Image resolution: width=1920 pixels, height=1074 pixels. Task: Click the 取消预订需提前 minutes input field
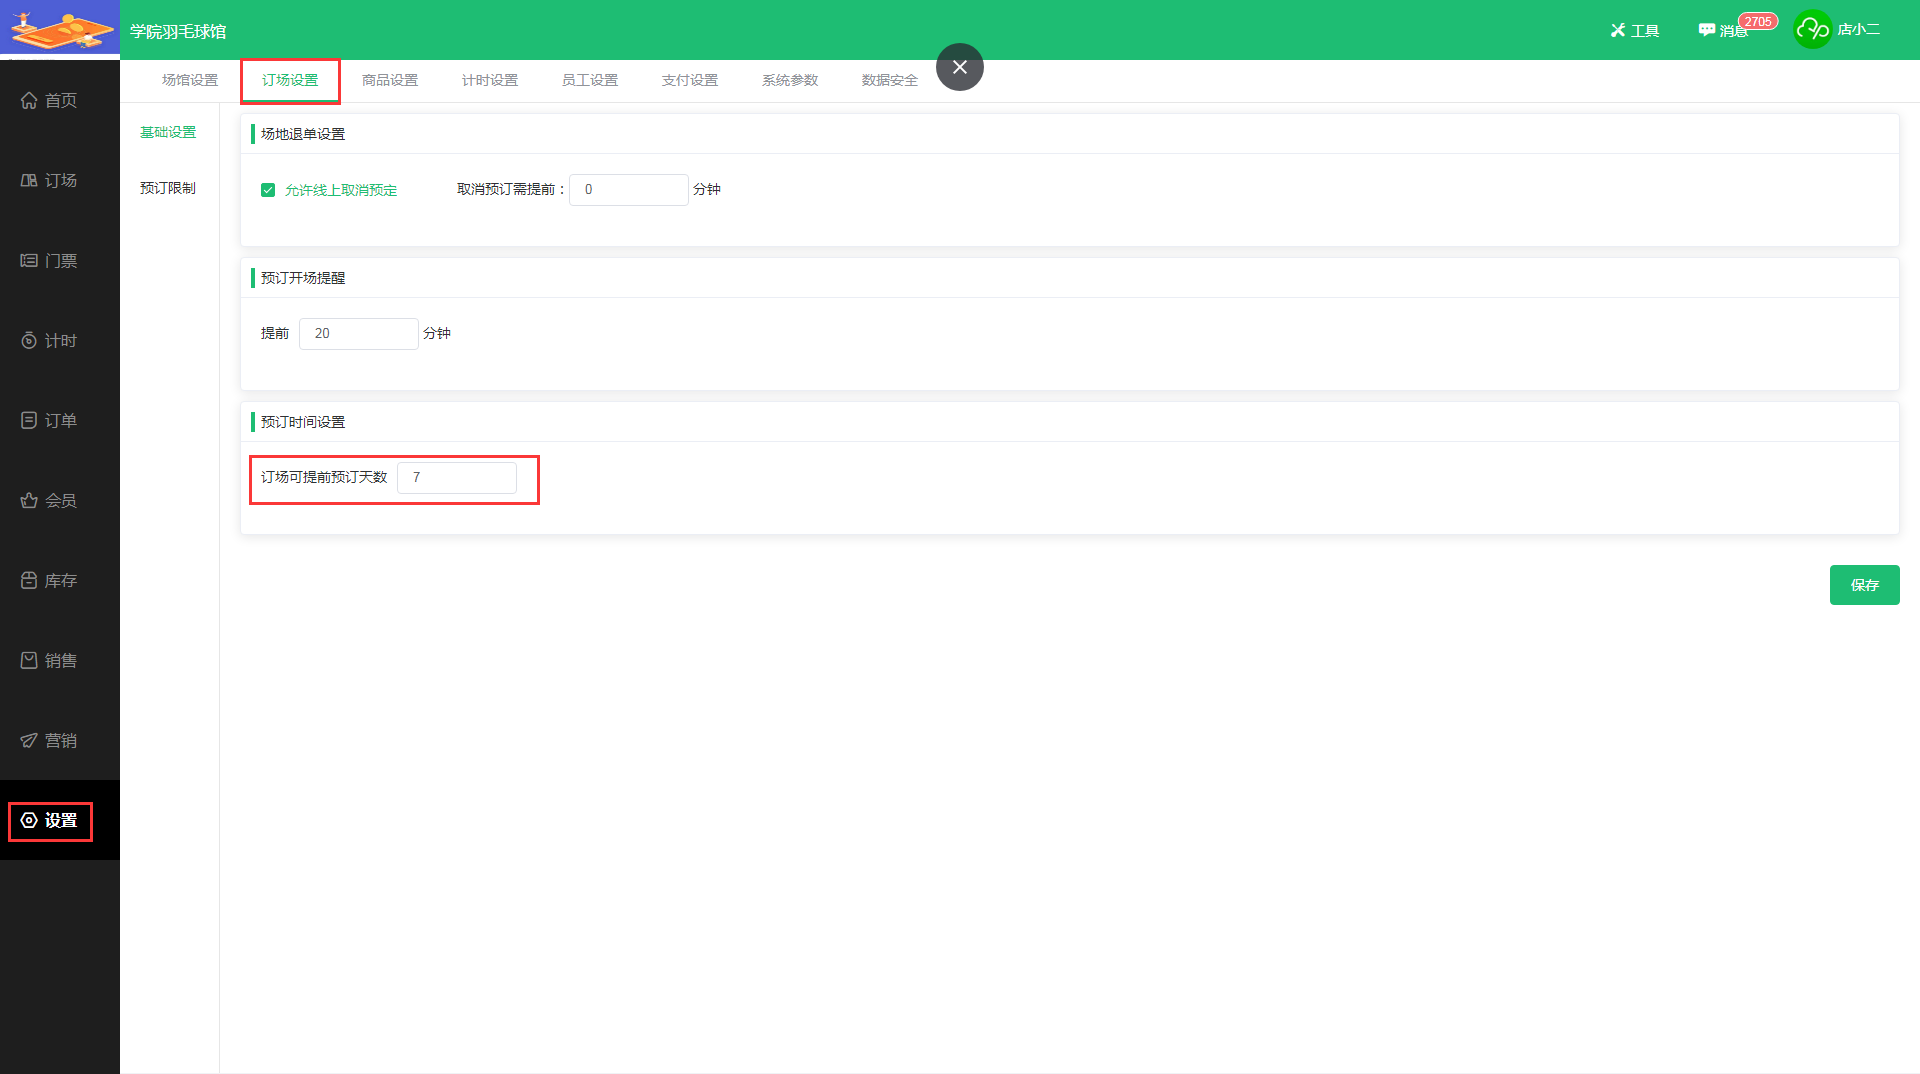(x=628, y=190)
